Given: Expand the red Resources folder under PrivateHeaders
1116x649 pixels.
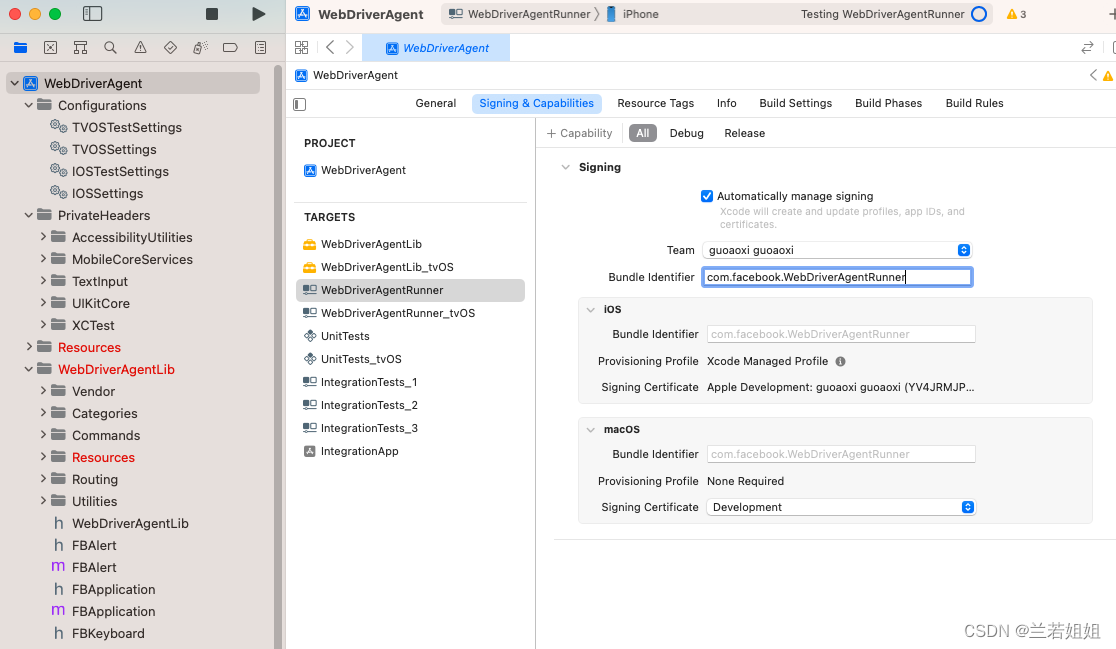Looking at the screenshot, I should (x=28, y=347).
